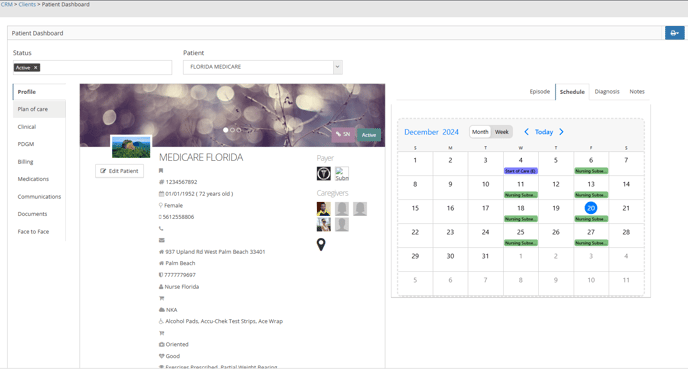Open the circular payer logo icon
688x369 pixels.
coord(324,174)
